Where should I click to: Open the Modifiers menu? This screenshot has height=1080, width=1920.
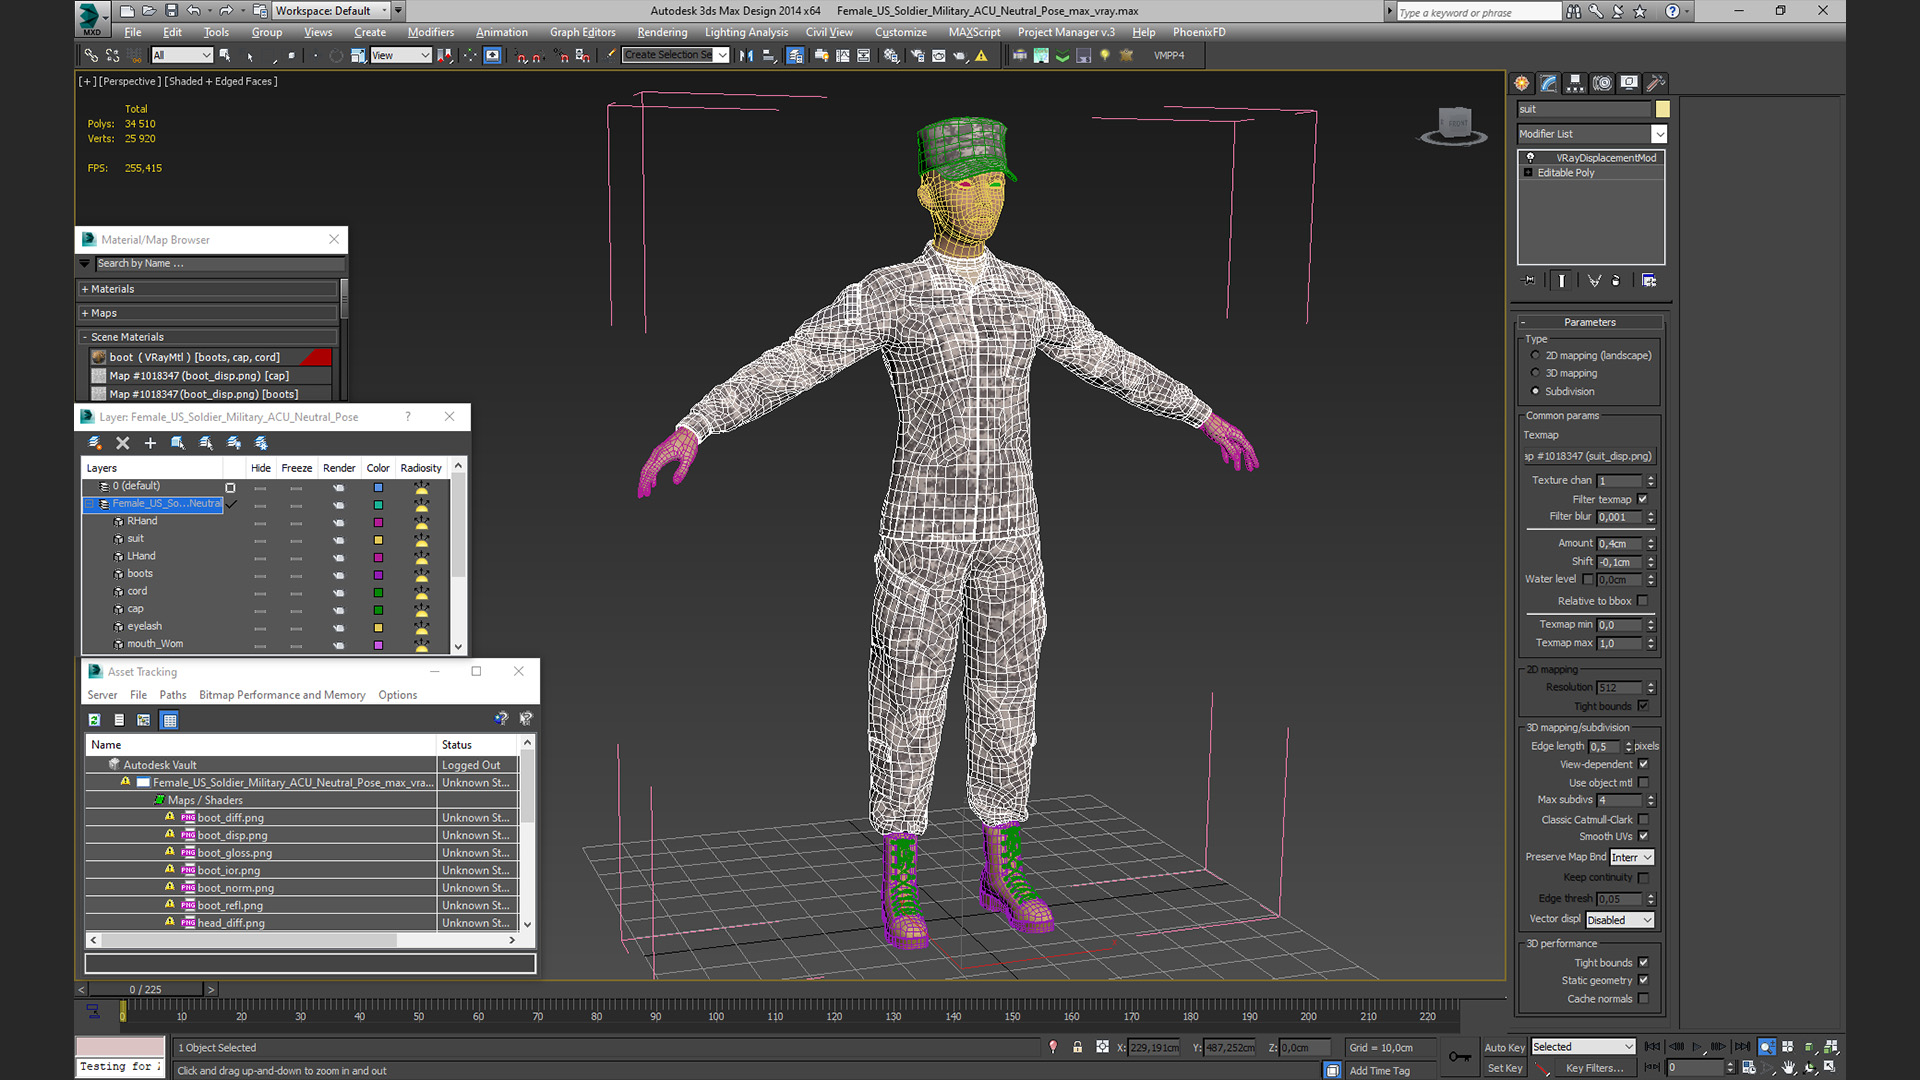click(x=431, y=32)
